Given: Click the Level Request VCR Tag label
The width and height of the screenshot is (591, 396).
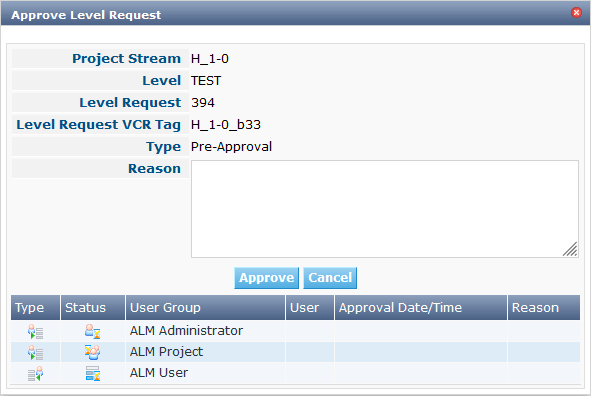Looking at the screenshot, I should coord(98,125).
